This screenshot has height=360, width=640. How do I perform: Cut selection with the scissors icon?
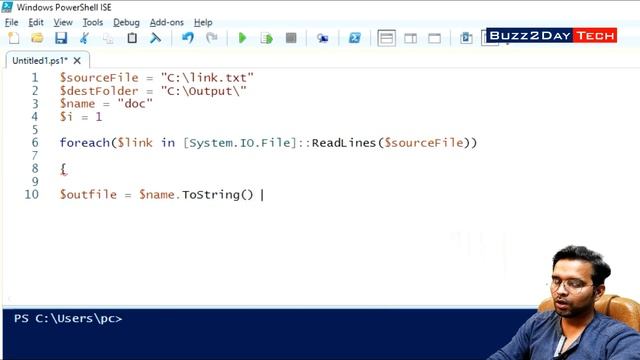click(84, 38)
